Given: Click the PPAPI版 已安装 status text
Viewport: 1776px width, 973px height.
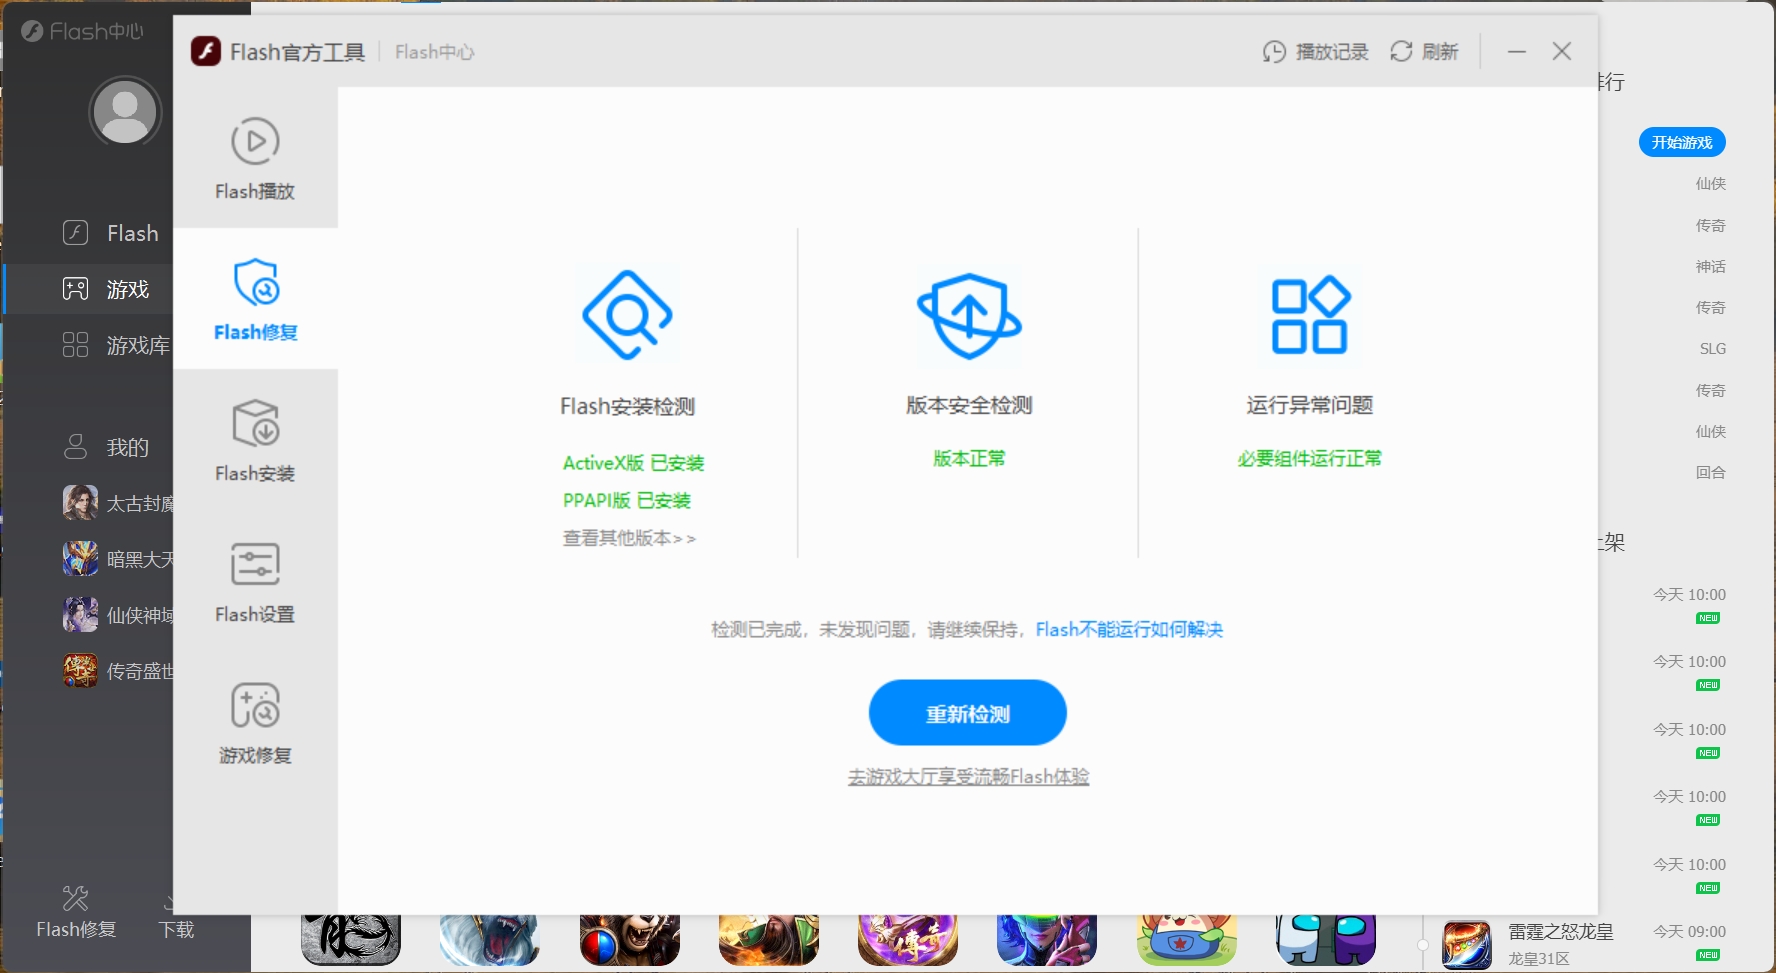Looking at the screenshot, I should 627,500.
